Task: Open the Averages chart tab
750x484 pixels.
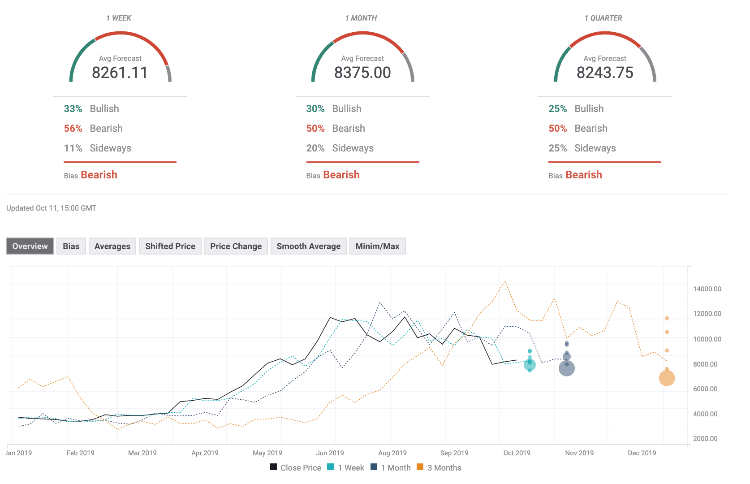Action: tap(112, 246)
